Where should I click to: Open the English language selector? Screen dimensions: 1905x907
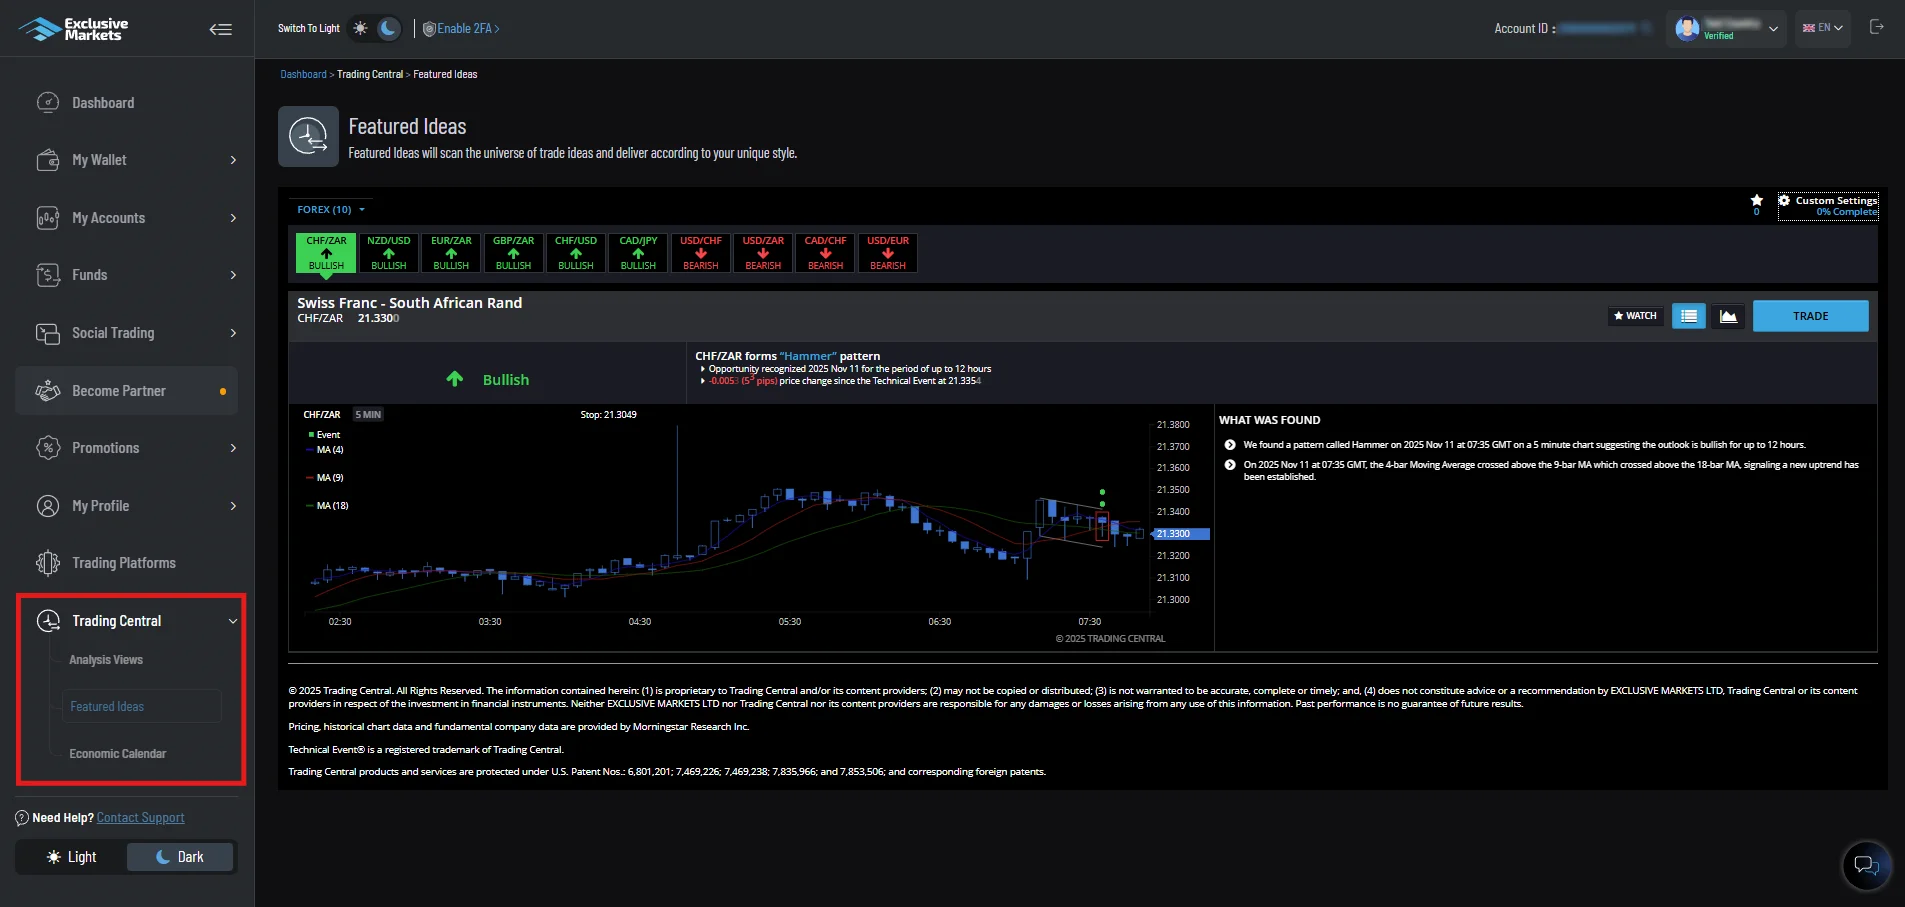tap(1820, 28)
